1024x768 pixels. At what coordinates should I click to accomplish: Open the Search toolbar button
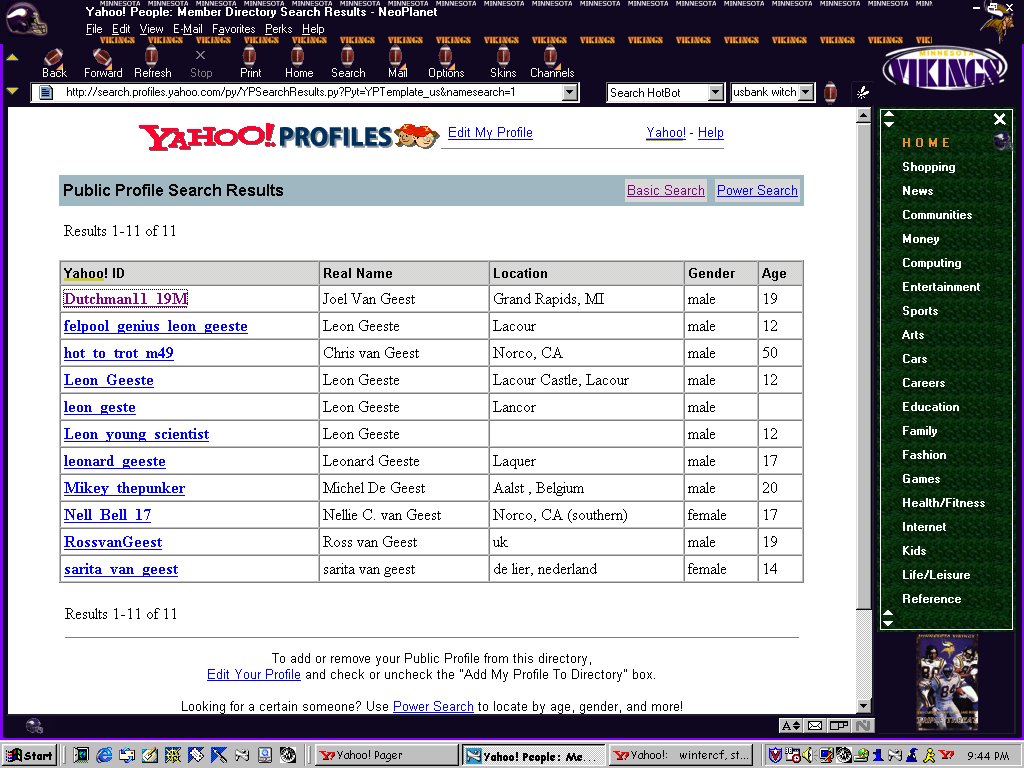point(347,63)
